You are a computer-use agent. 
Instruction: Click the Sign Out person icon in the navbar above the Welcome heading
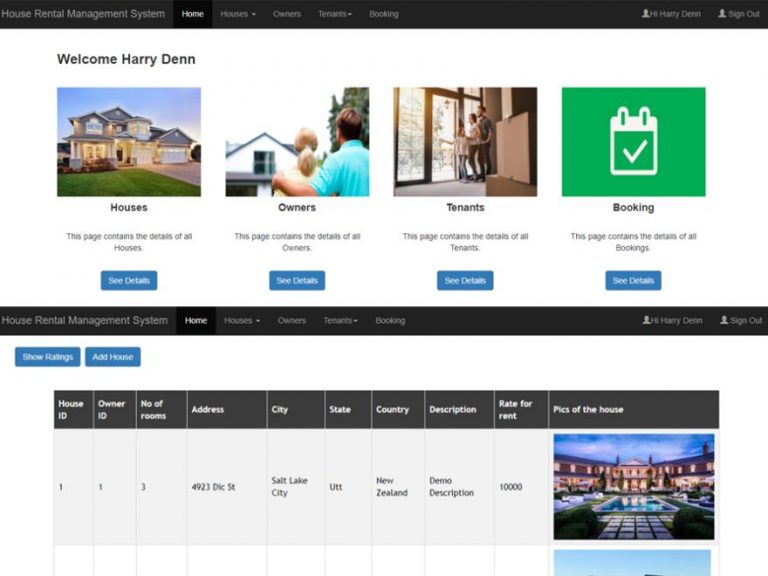tap(722, 14)
